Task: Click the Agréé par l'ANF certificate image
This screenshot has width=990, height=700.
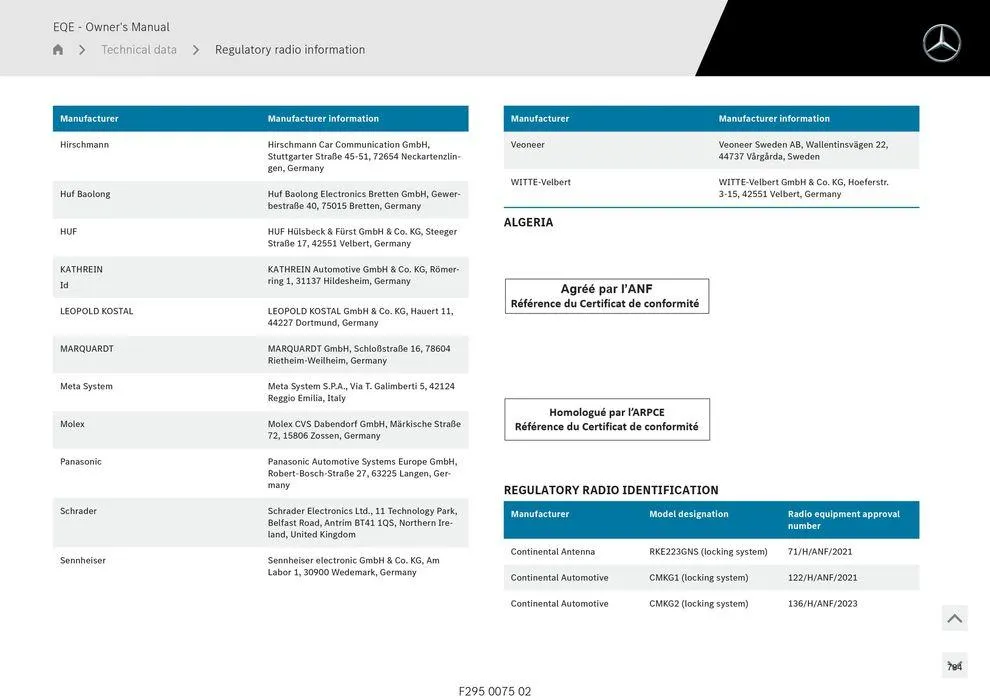Action: click(x=606, y=296)
